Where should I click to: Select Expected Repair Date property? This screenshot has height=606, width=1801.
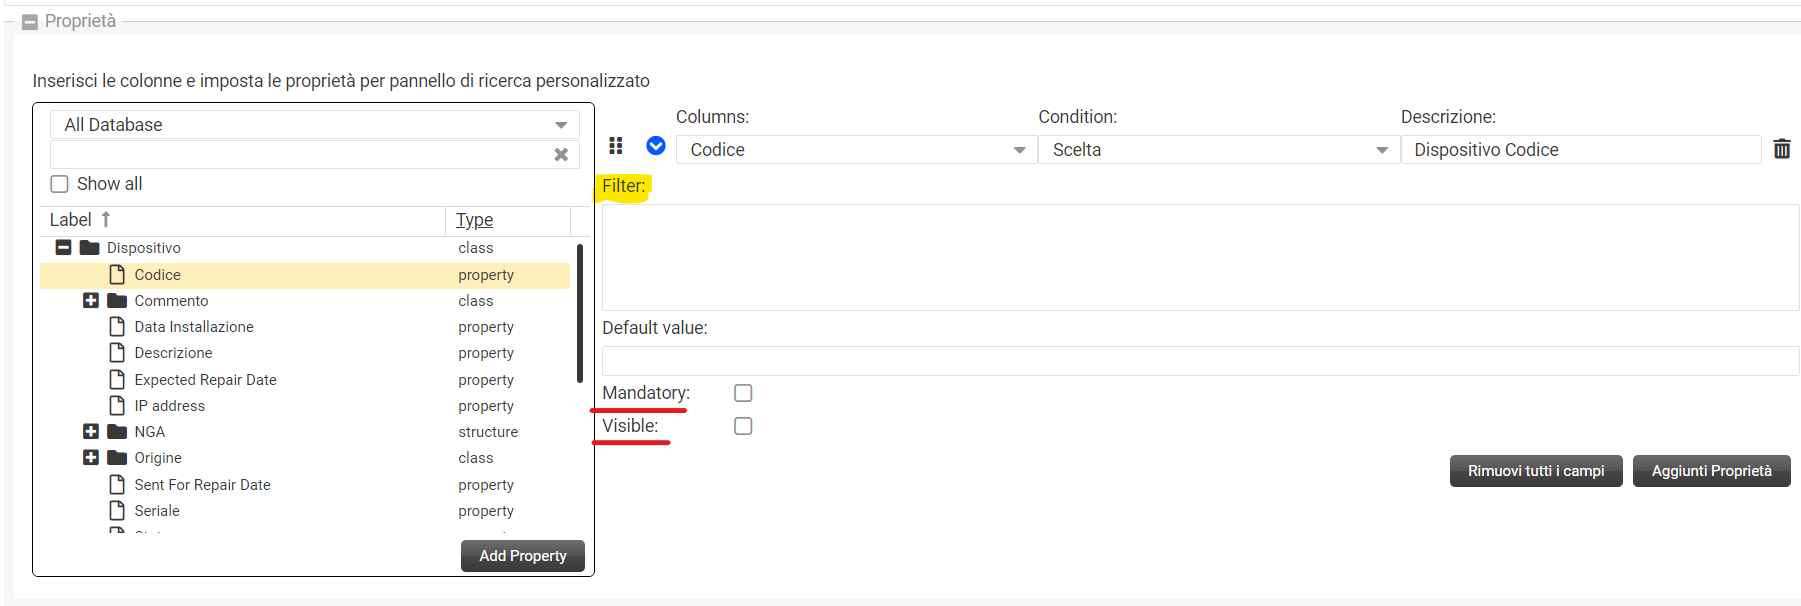(x=205, y=380)
